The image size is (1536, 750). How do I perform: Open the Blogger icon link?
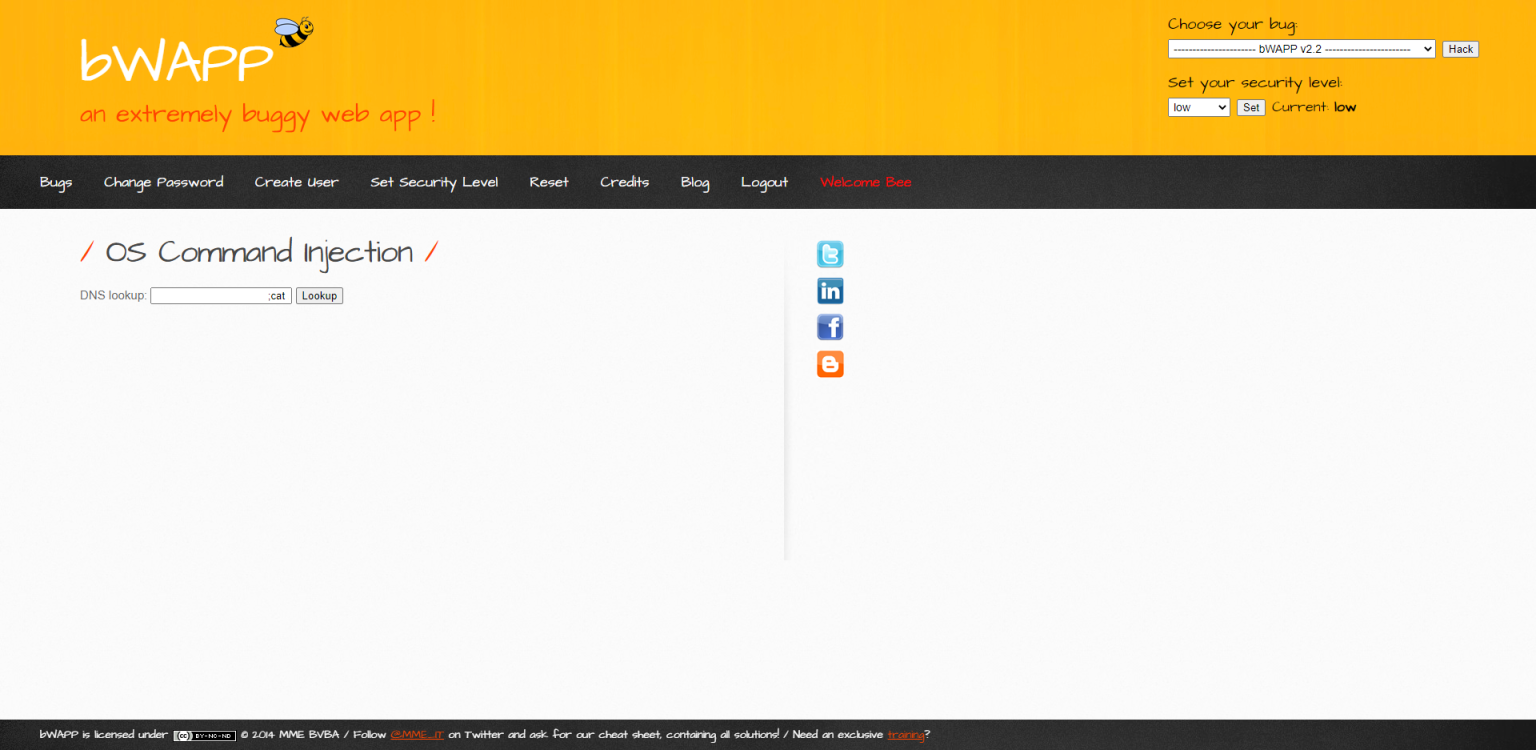tap(830, 364)
